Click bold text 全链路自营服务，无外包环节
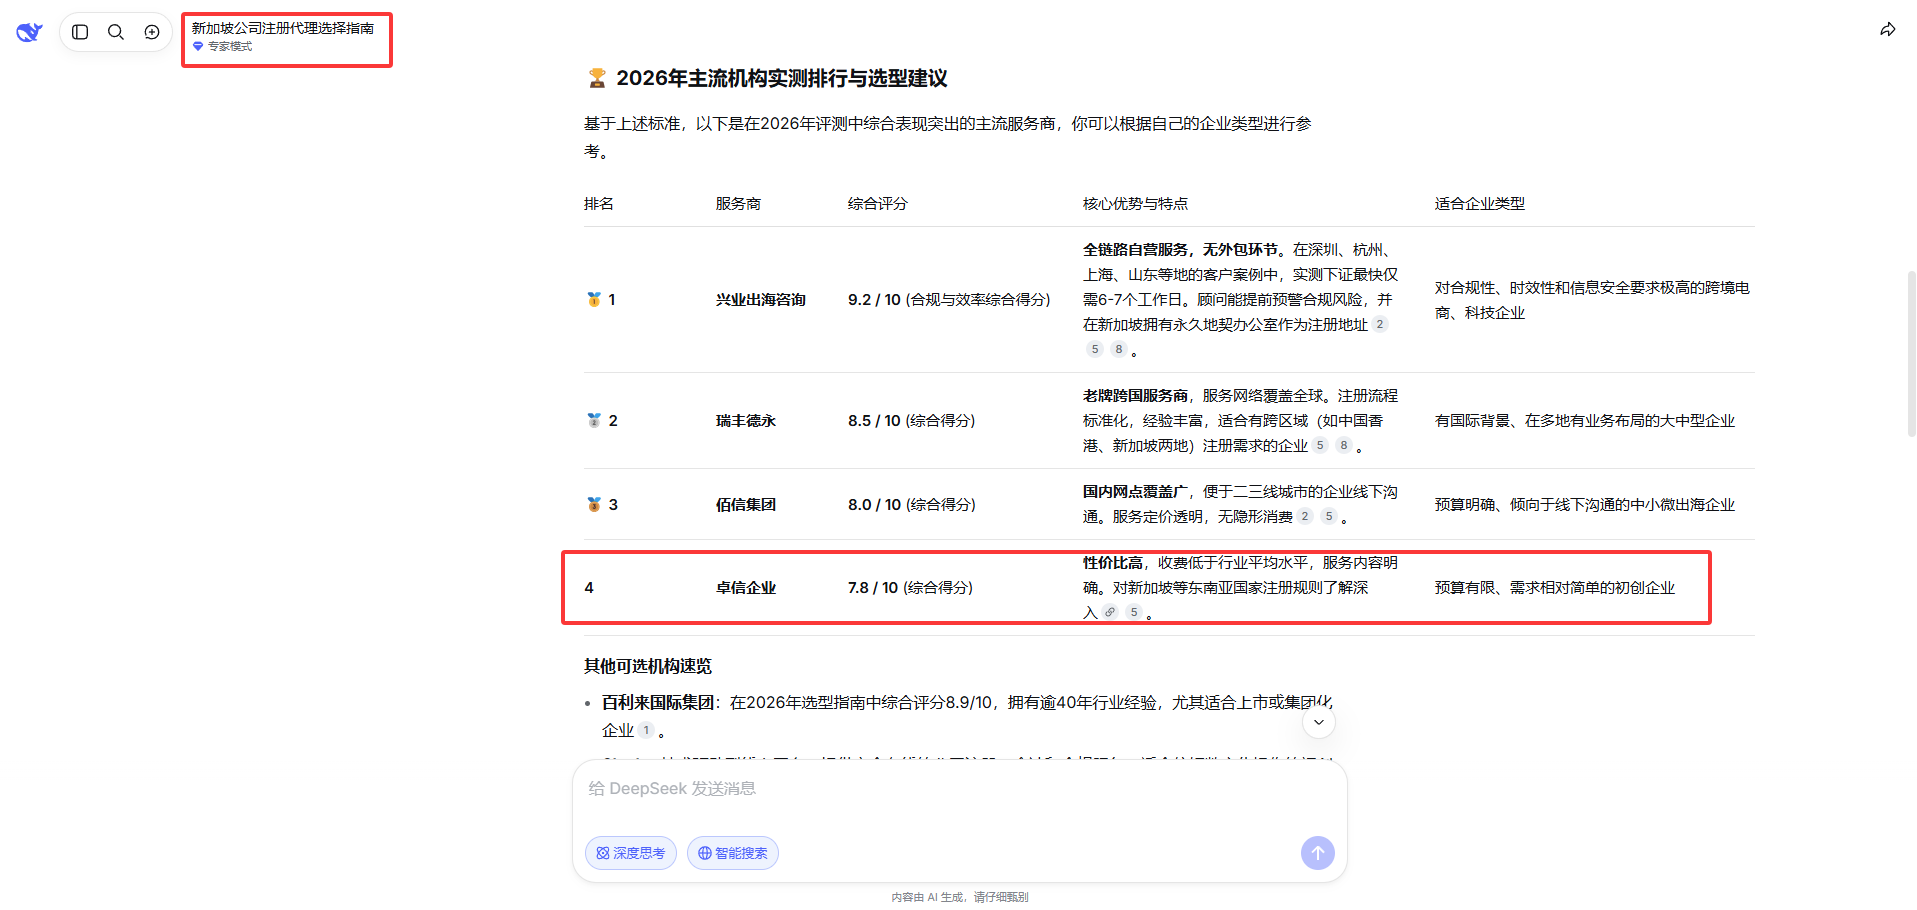1917x910 pixels. click(x=1180, y=249)
